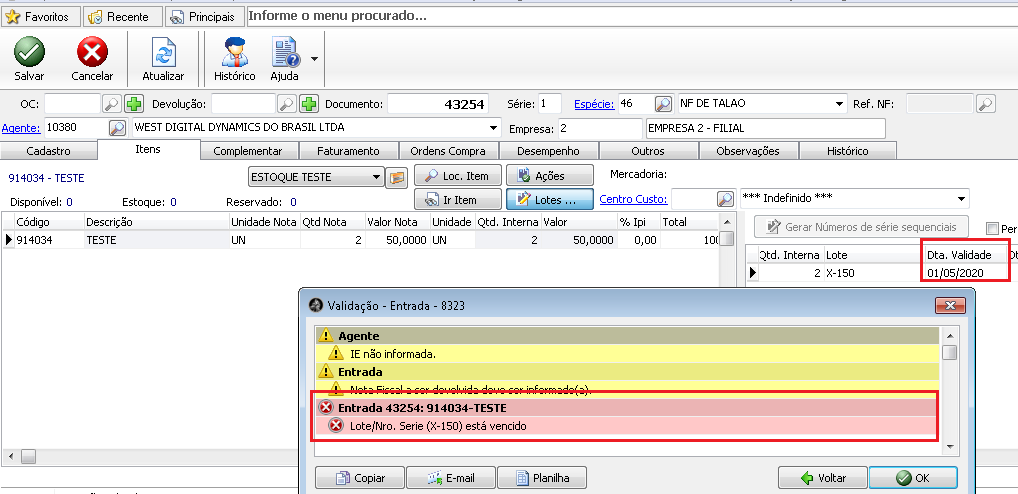The width and height of the screenshot is (1018, 494).
Task: Click the Lotes ... button
Action: tap(550, 199)
